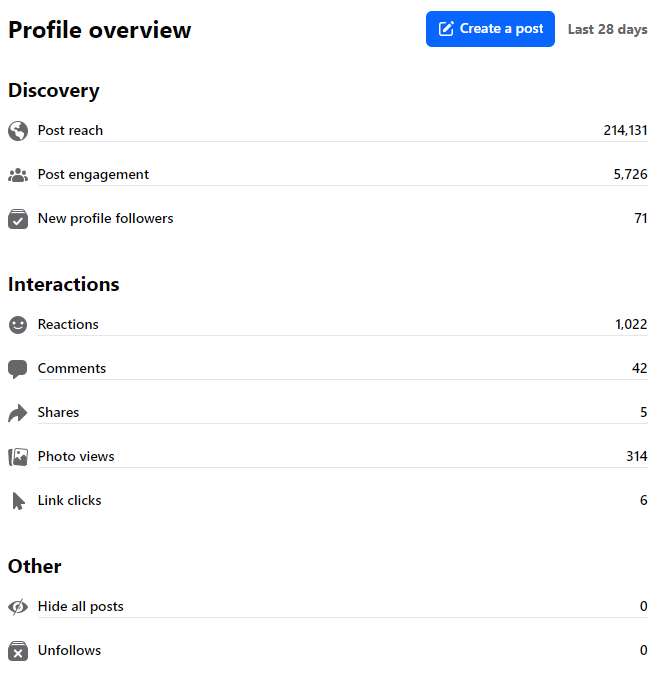Click the Discovery section heading
This screenshot has width=661, height=676.
(54, 91)
